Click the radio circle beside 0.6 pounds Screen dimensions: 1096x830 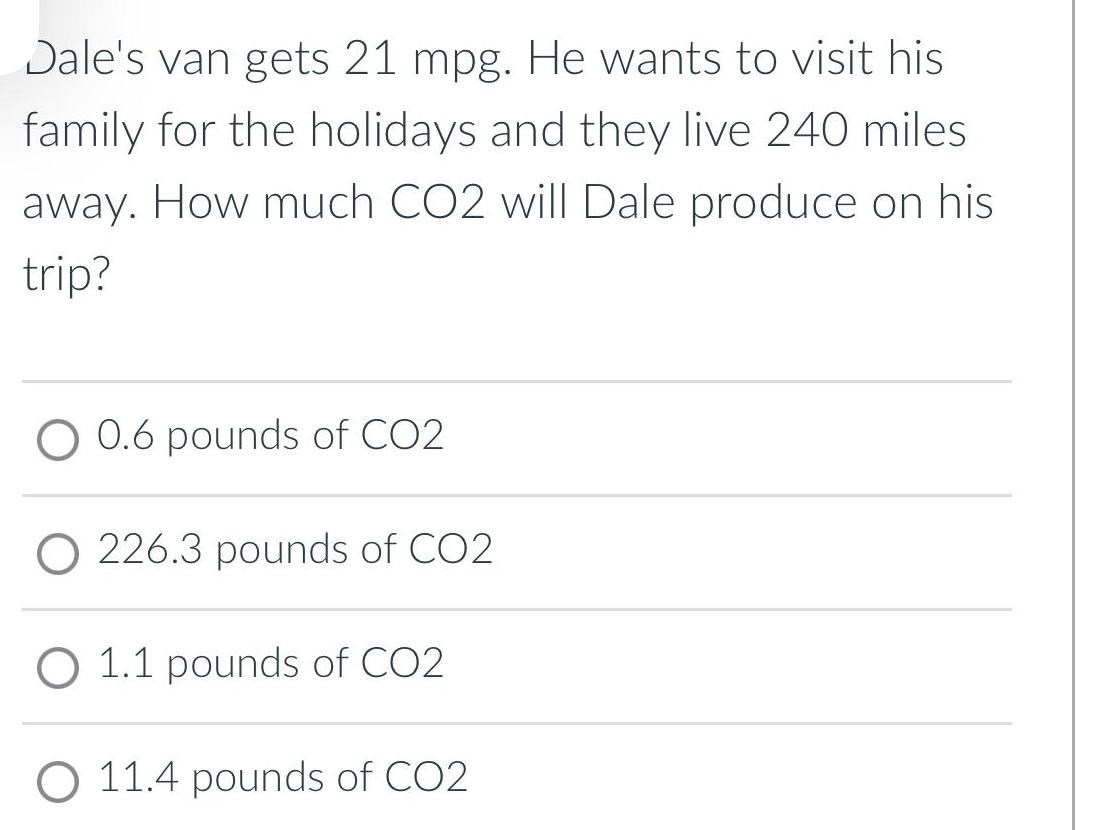57,438
